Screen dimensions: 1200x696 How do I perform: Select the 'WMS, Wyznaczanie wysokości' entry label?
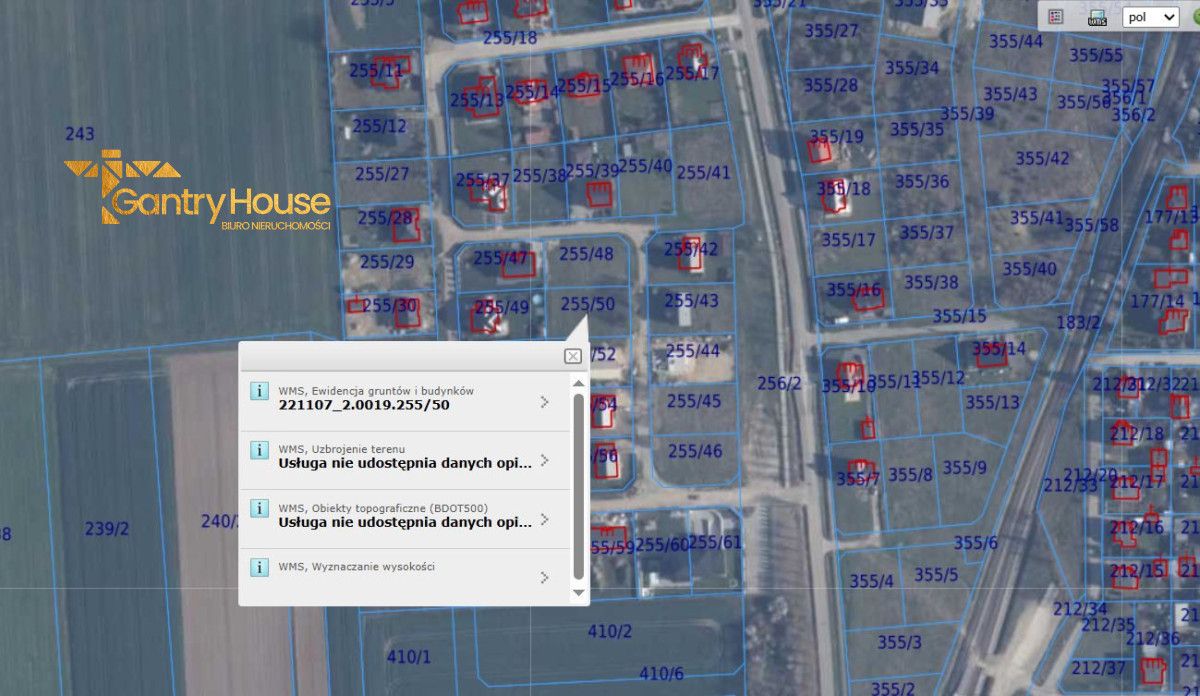(x=356, y=567)
